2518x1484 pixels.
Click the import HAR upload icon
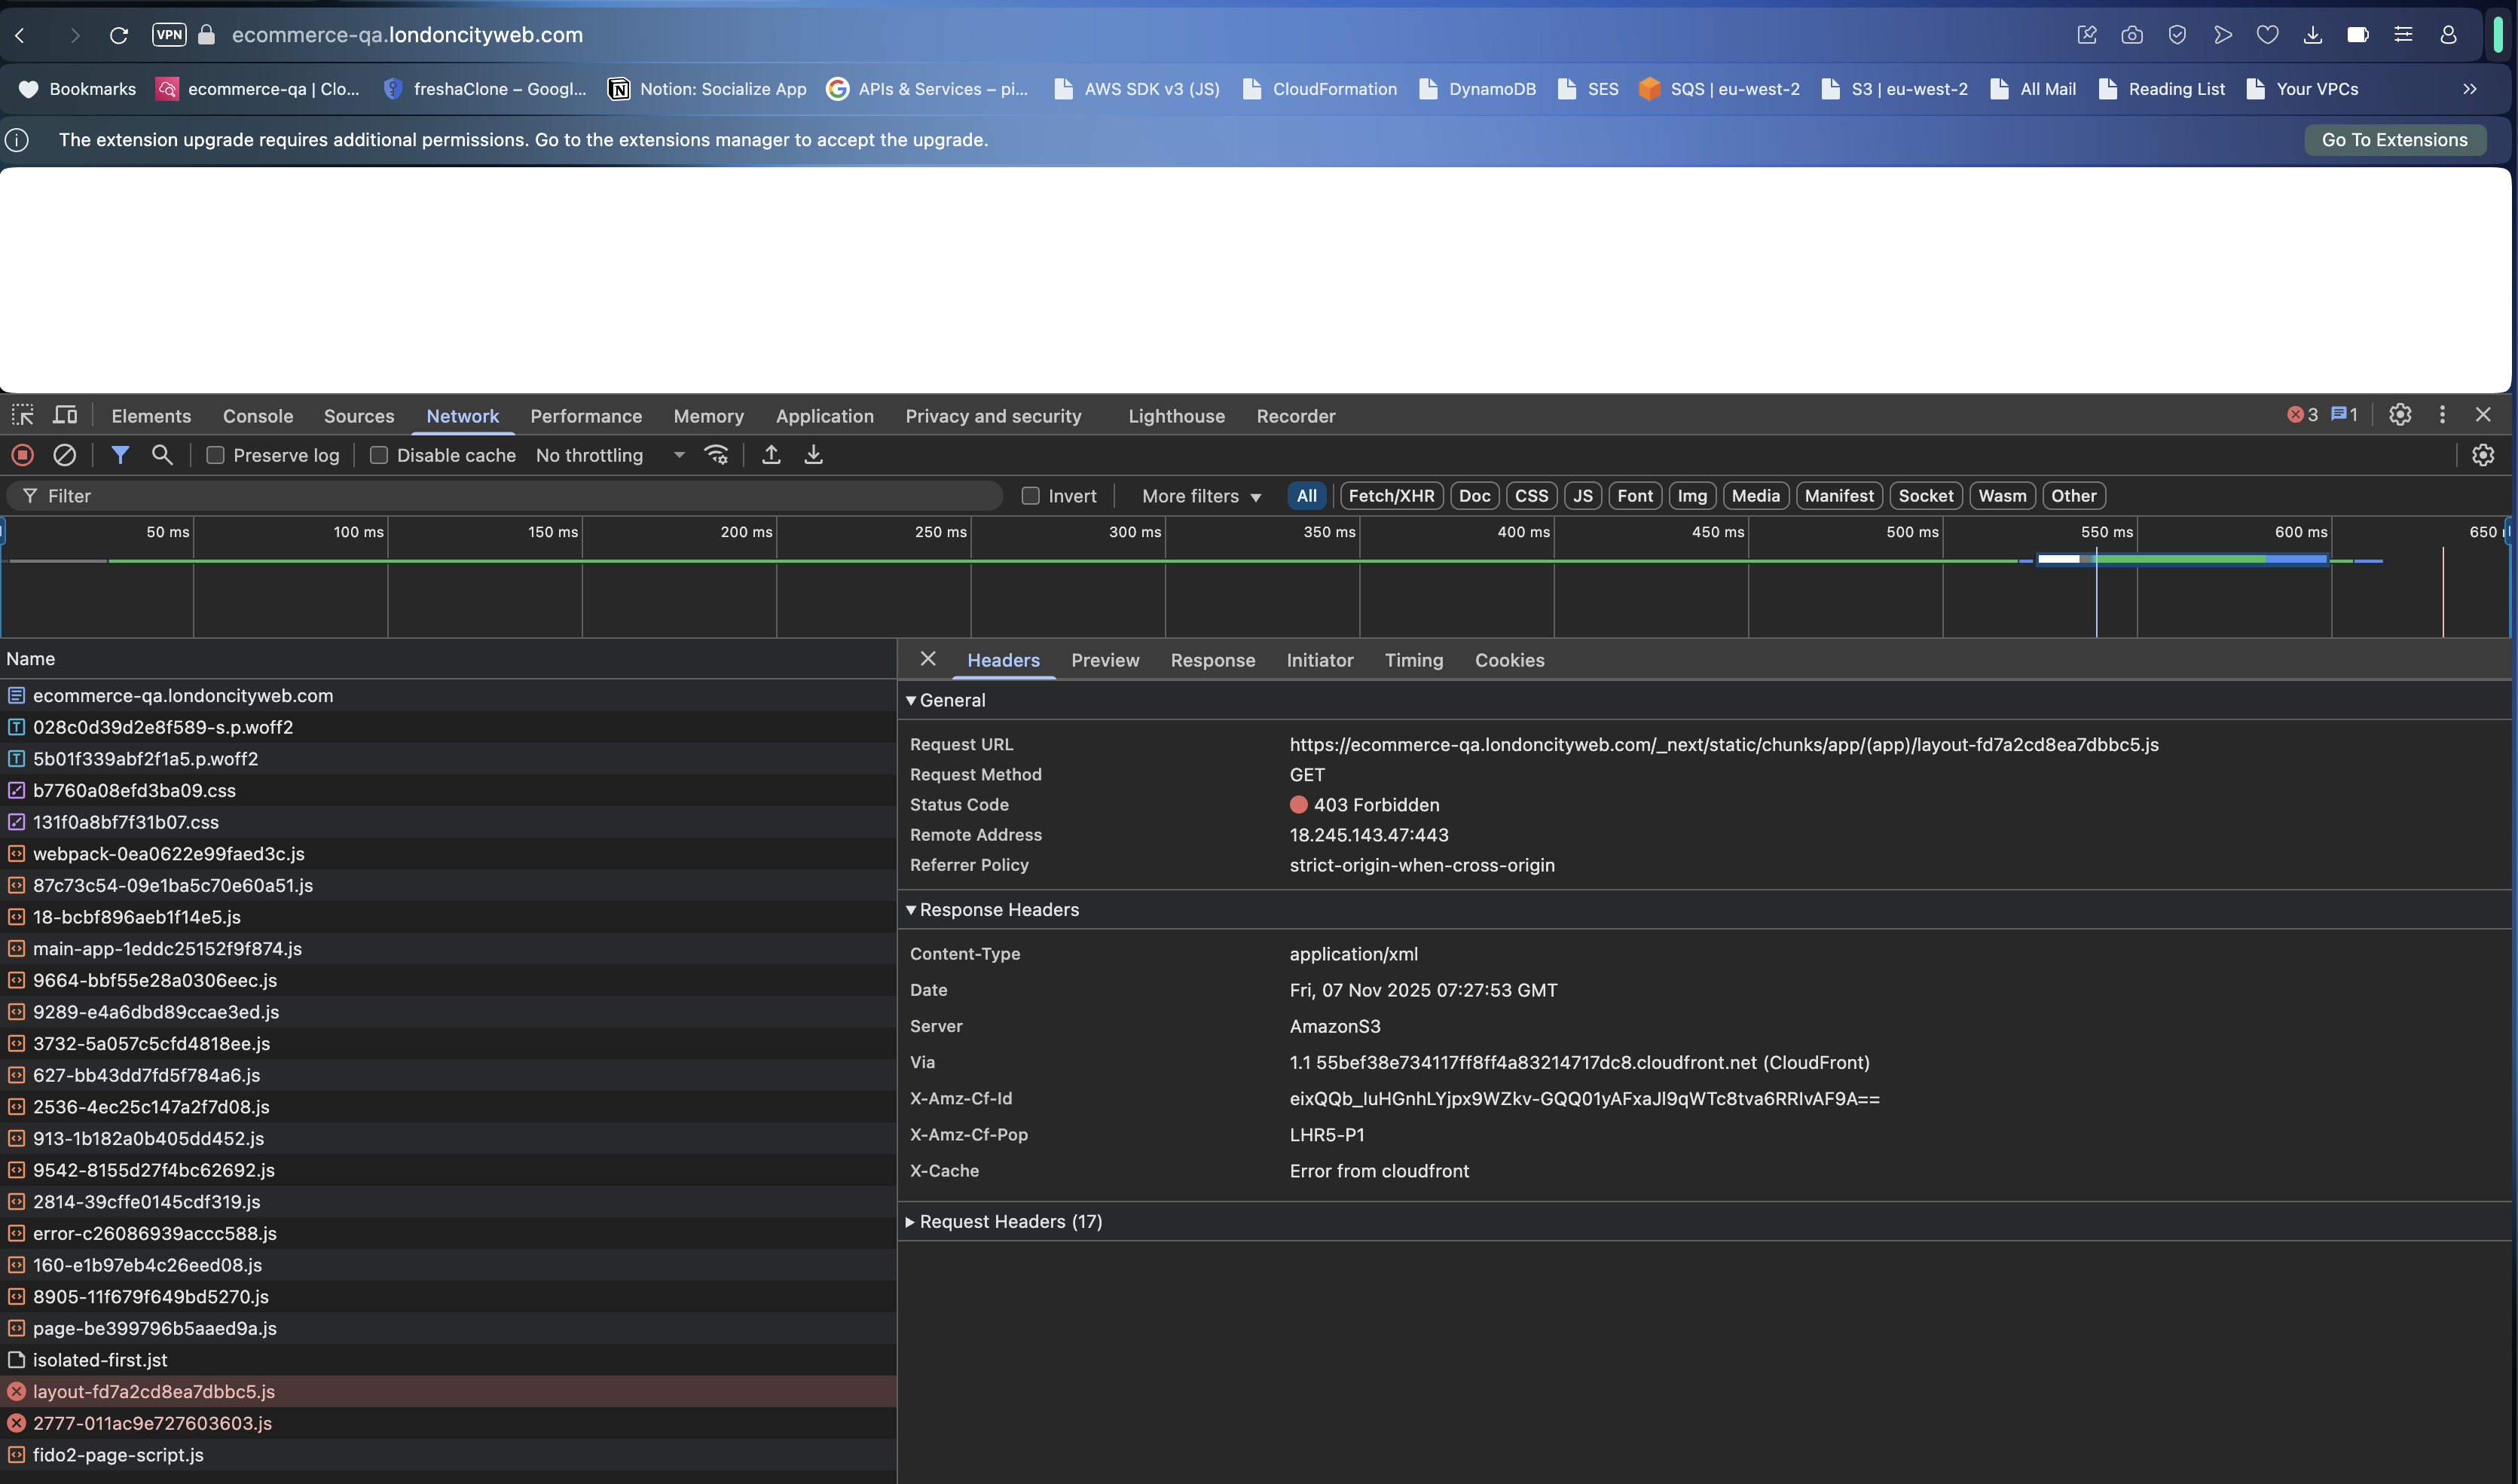tap(771, 455)
